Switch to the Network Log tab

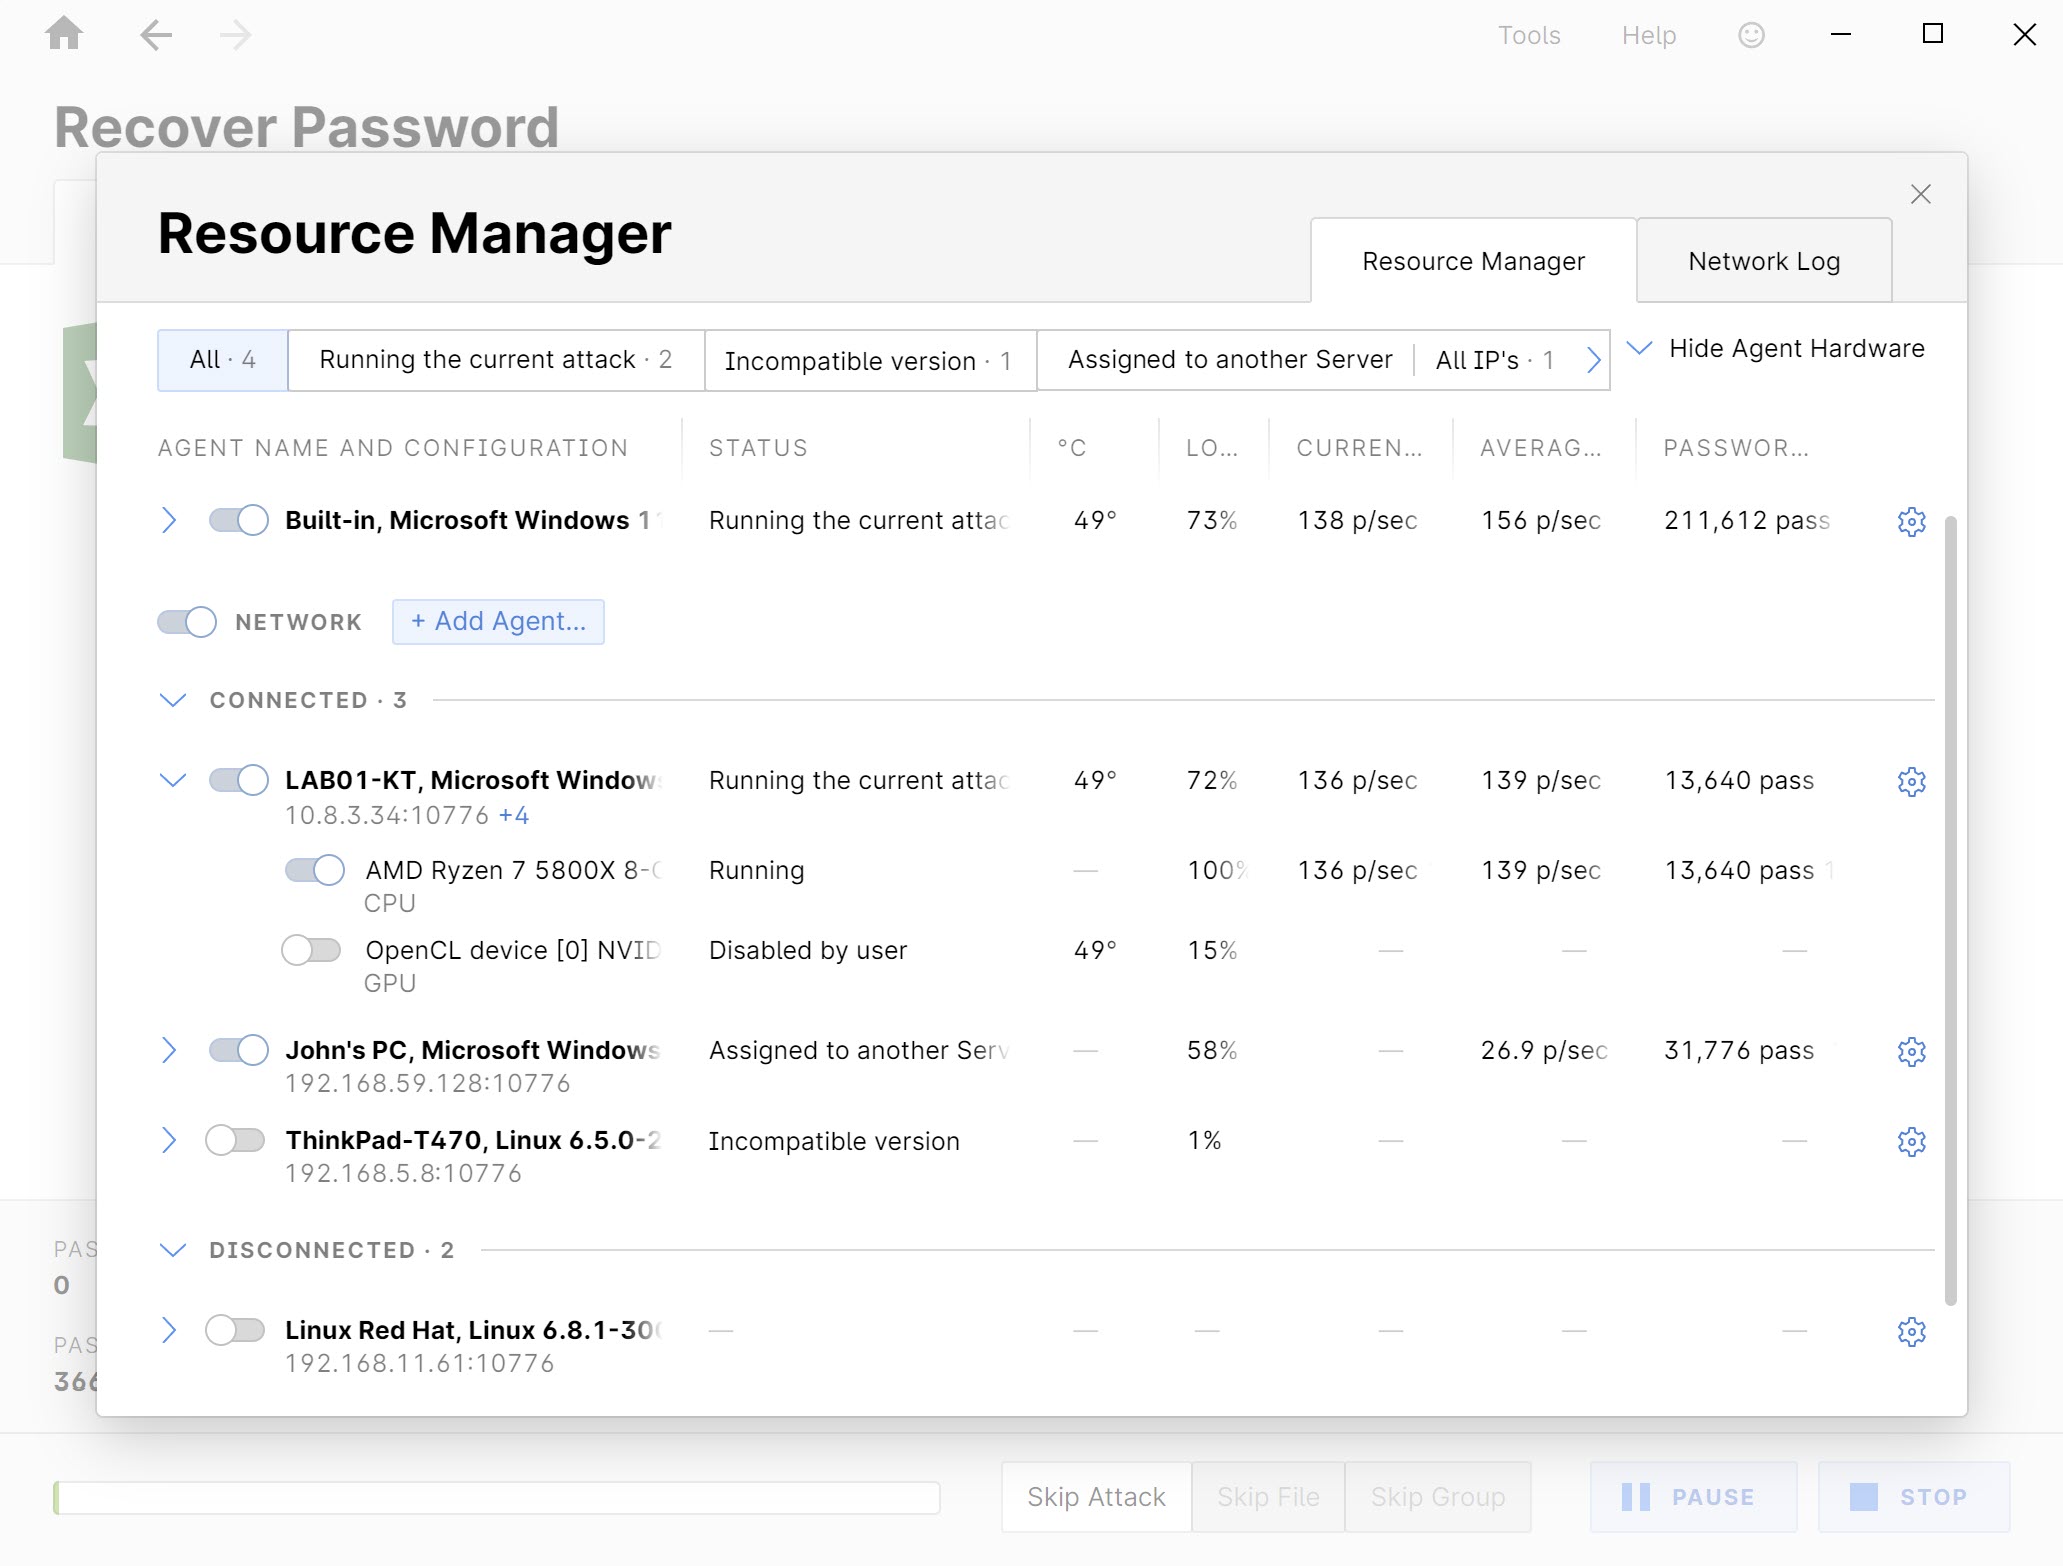click(x=1764, y=261)
